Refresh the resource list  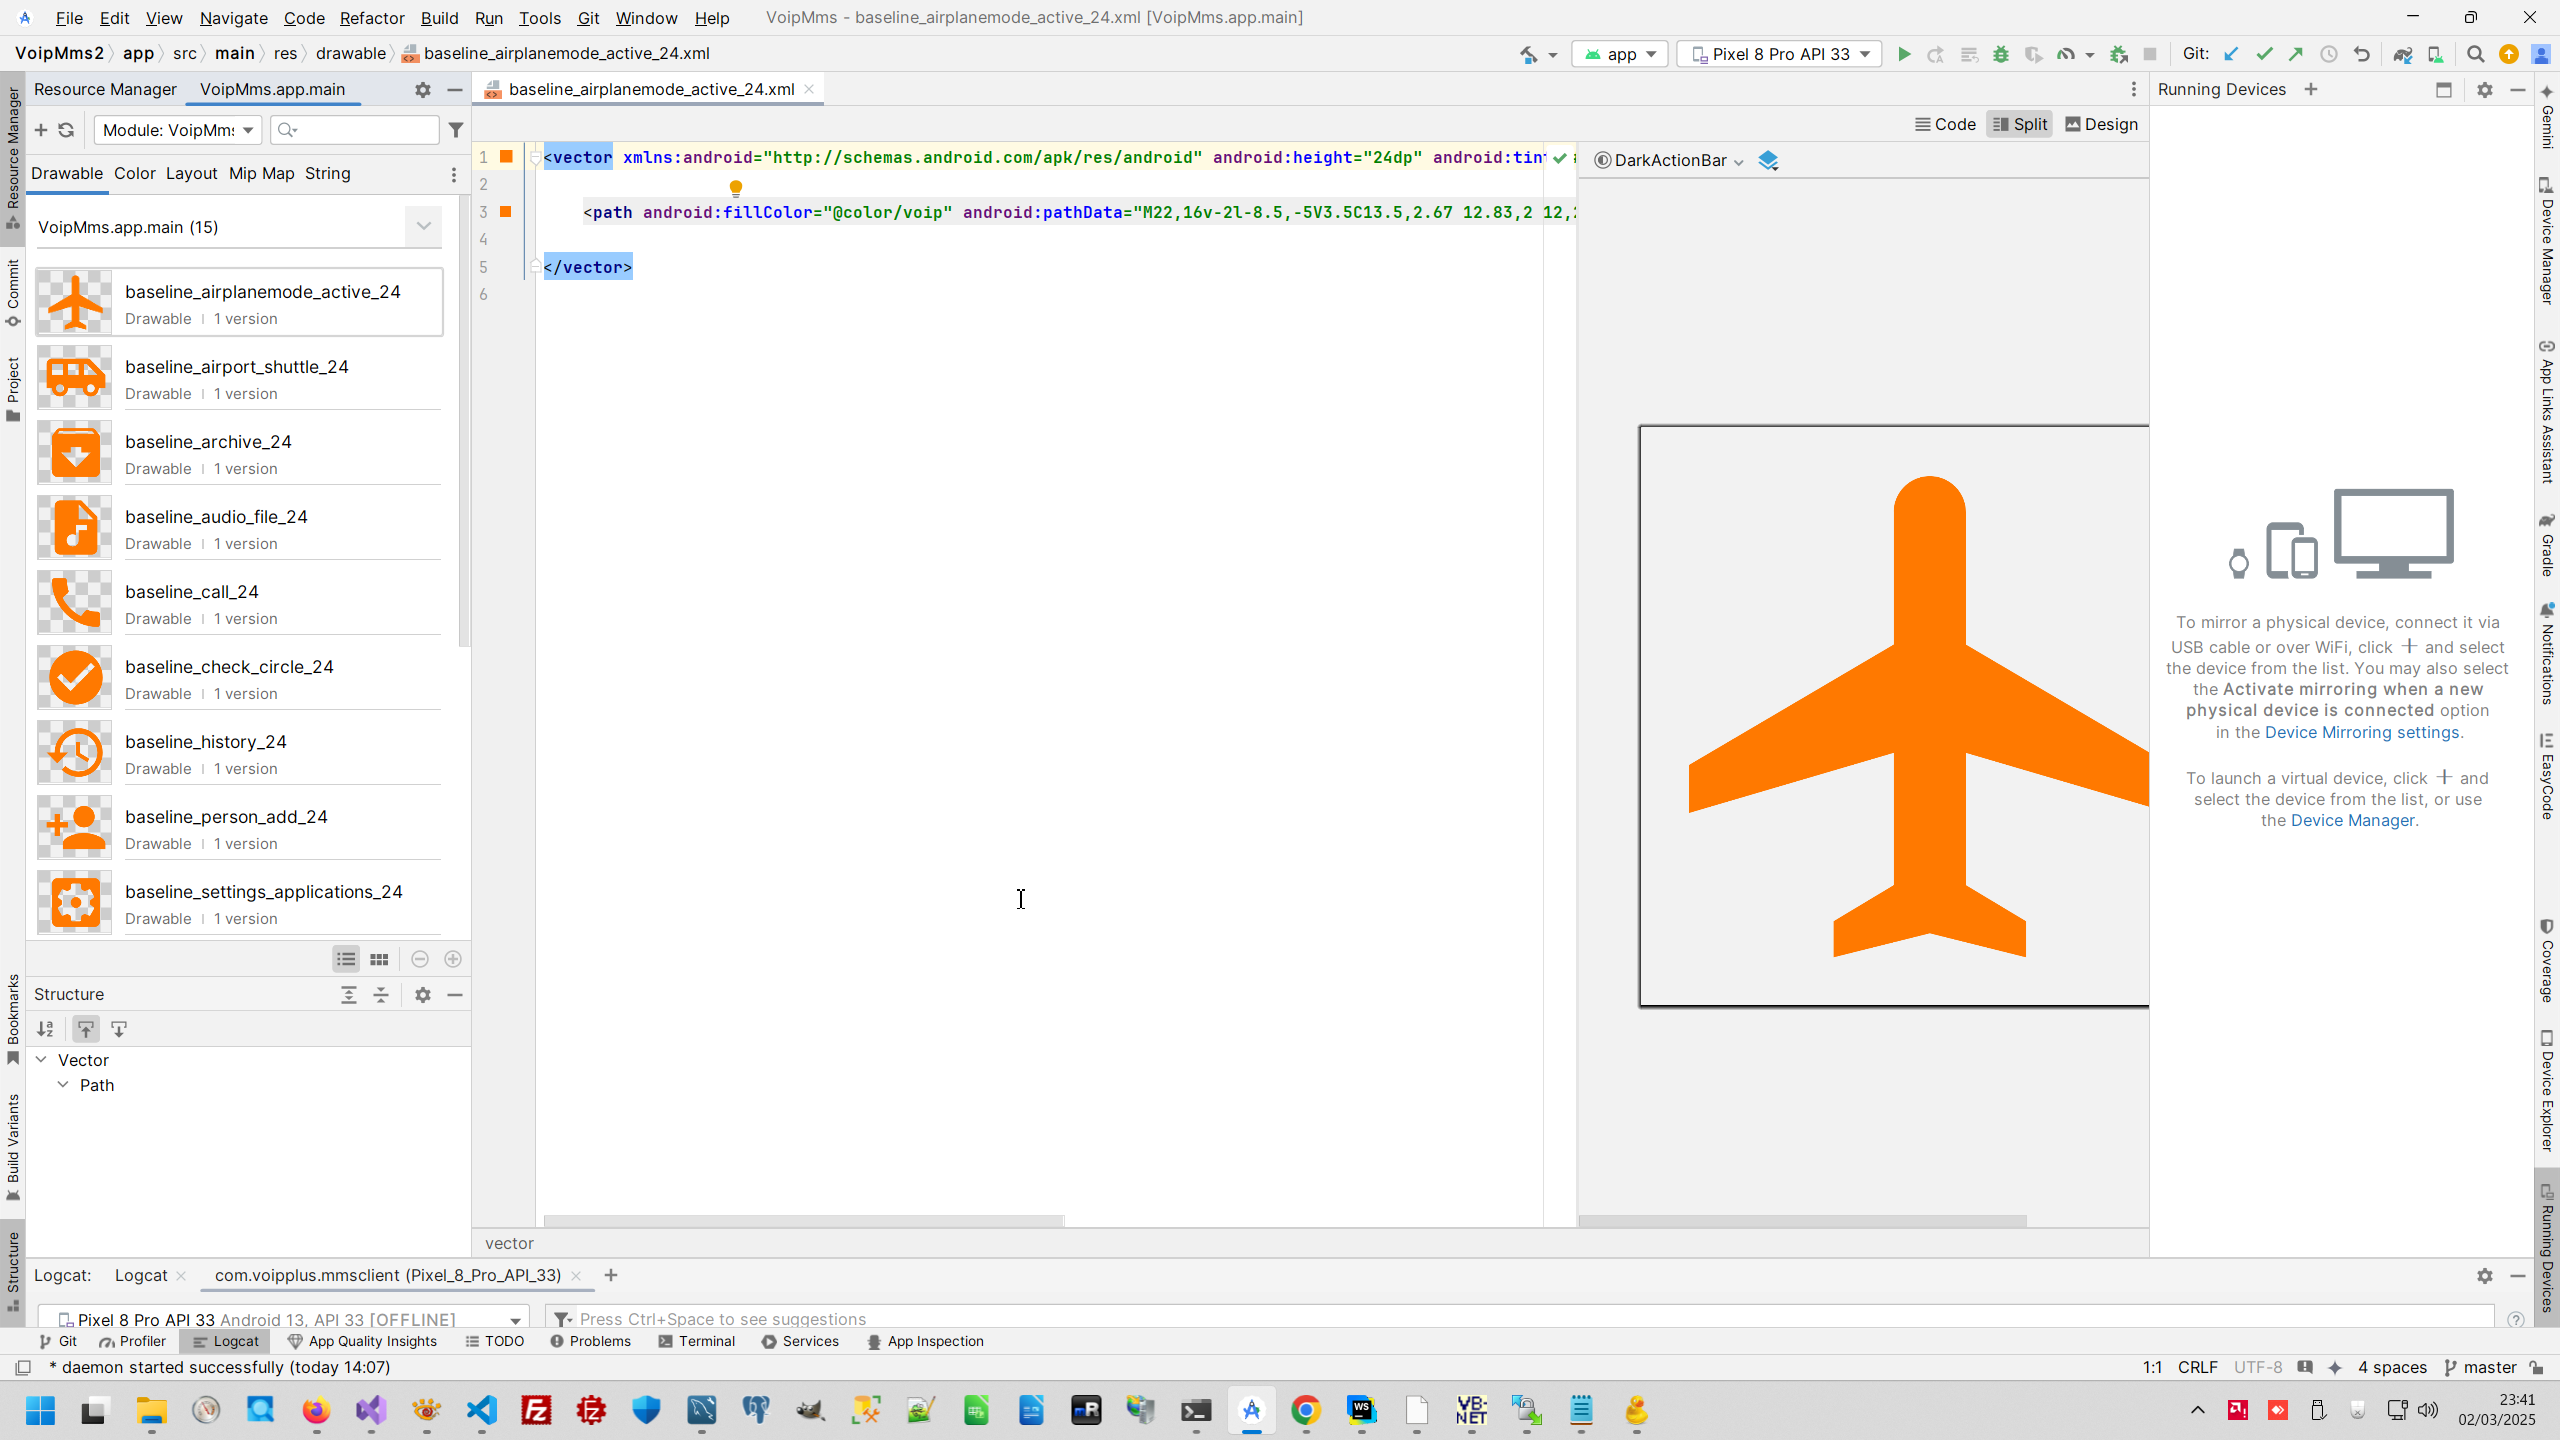coord(66,130)
